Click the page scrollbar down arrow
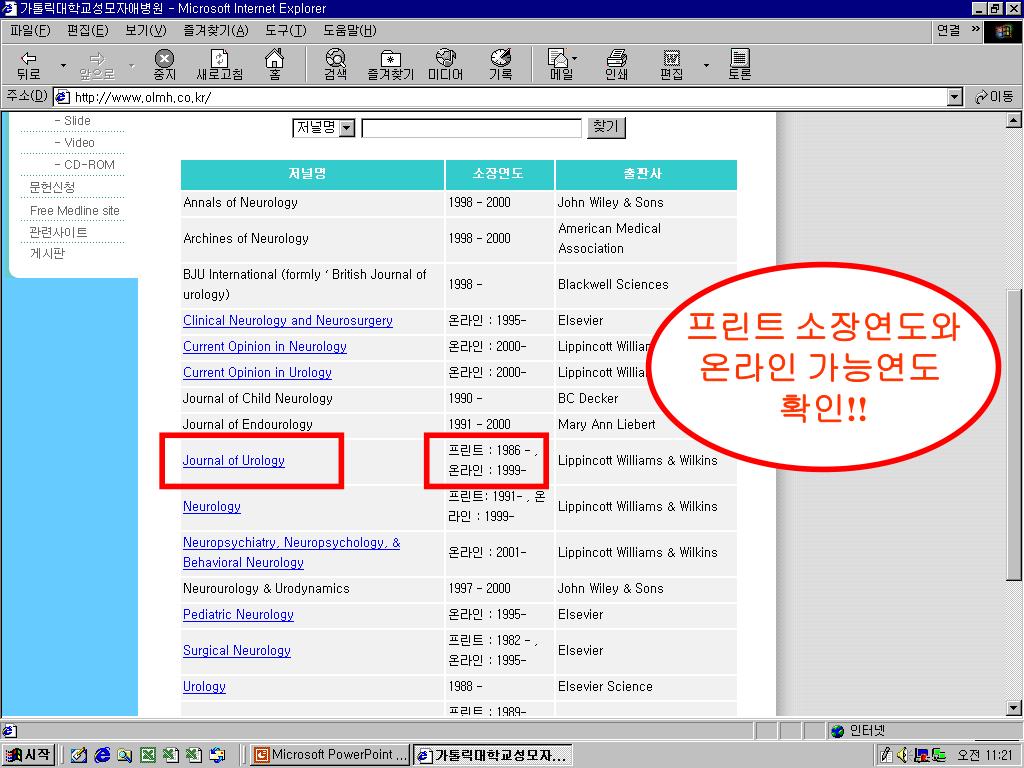 1014,708
